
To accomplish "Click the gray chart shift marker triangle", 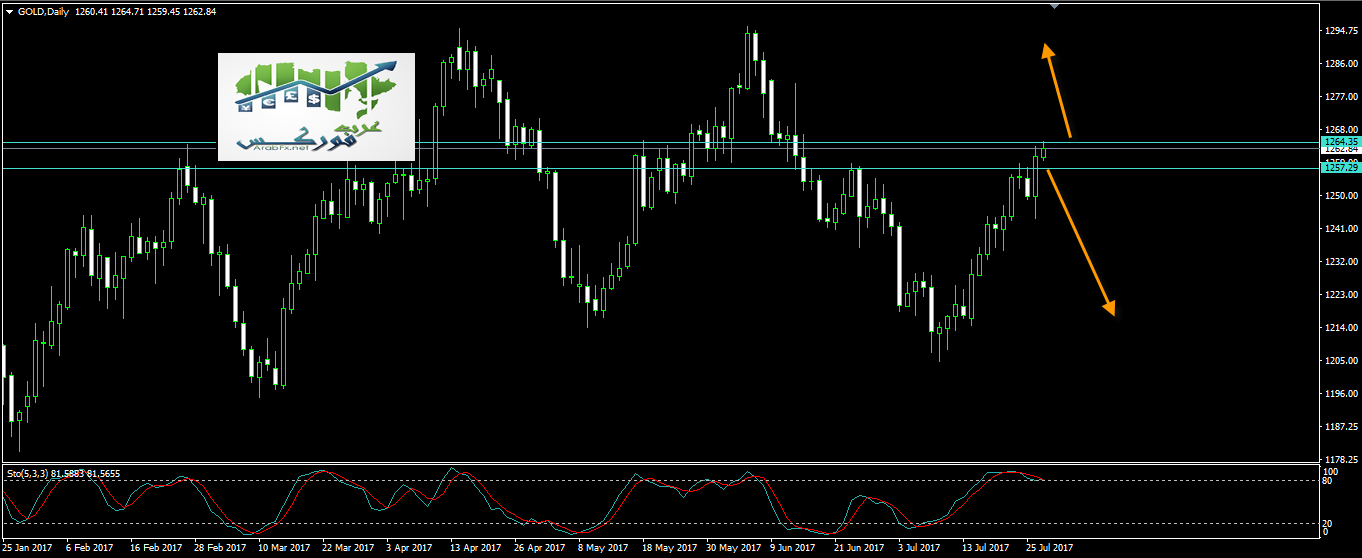I will [x=1054, y=6].
